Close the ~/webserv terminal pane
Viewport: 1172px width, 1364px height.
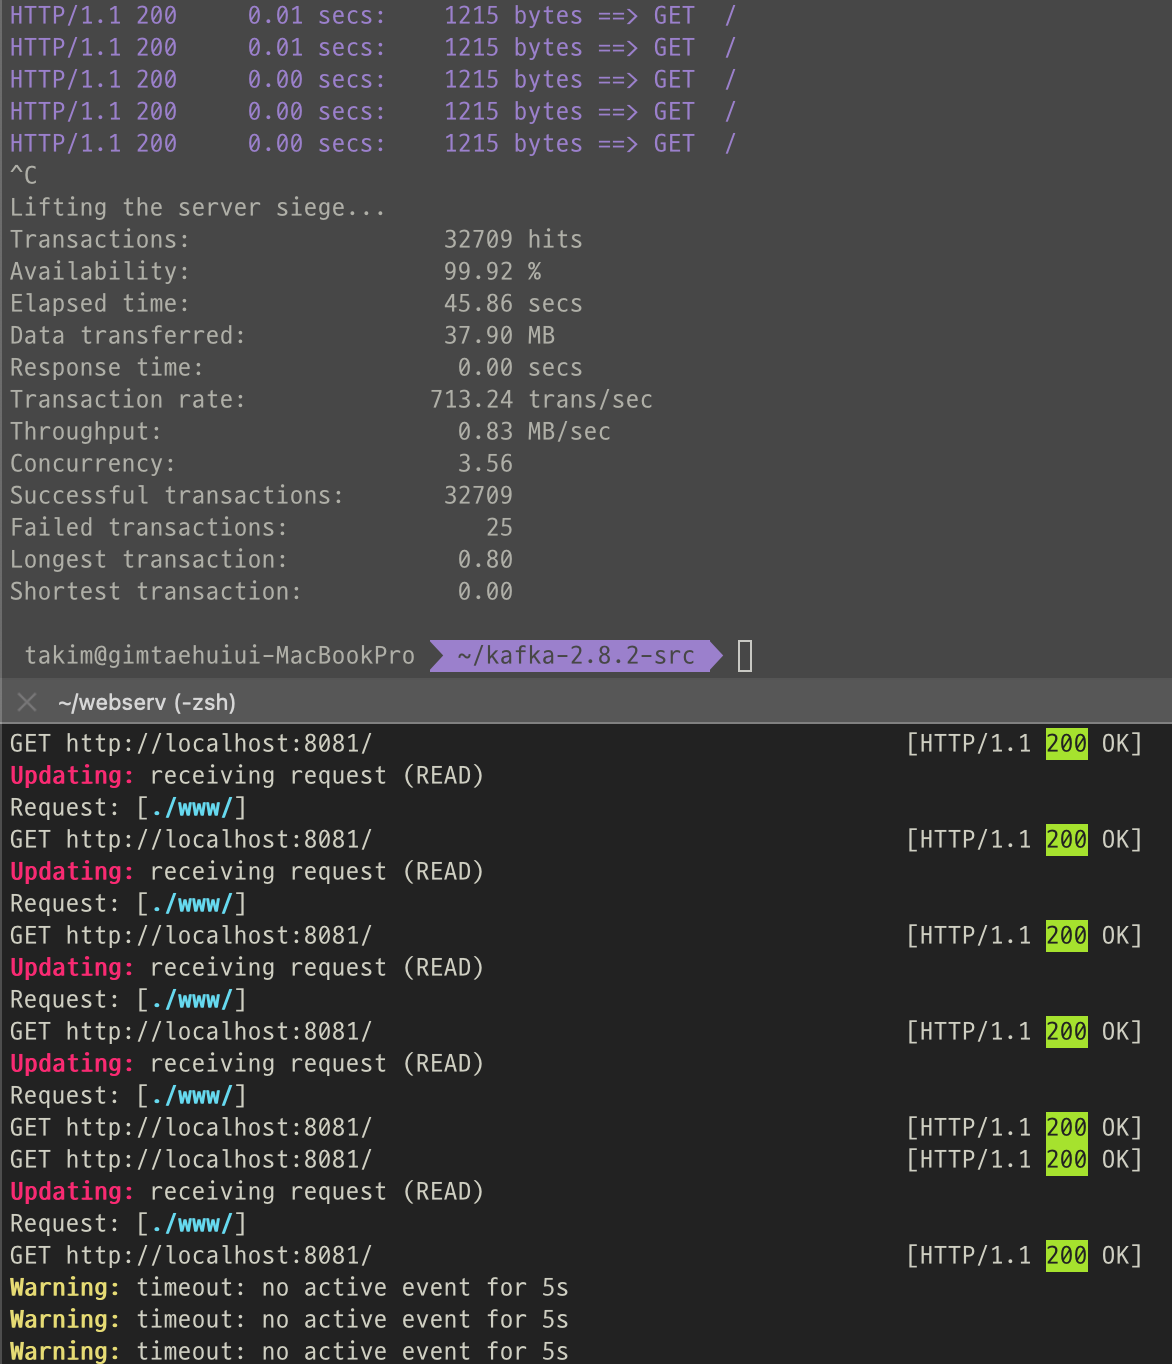pyautogui.click(x=27, y=702)
